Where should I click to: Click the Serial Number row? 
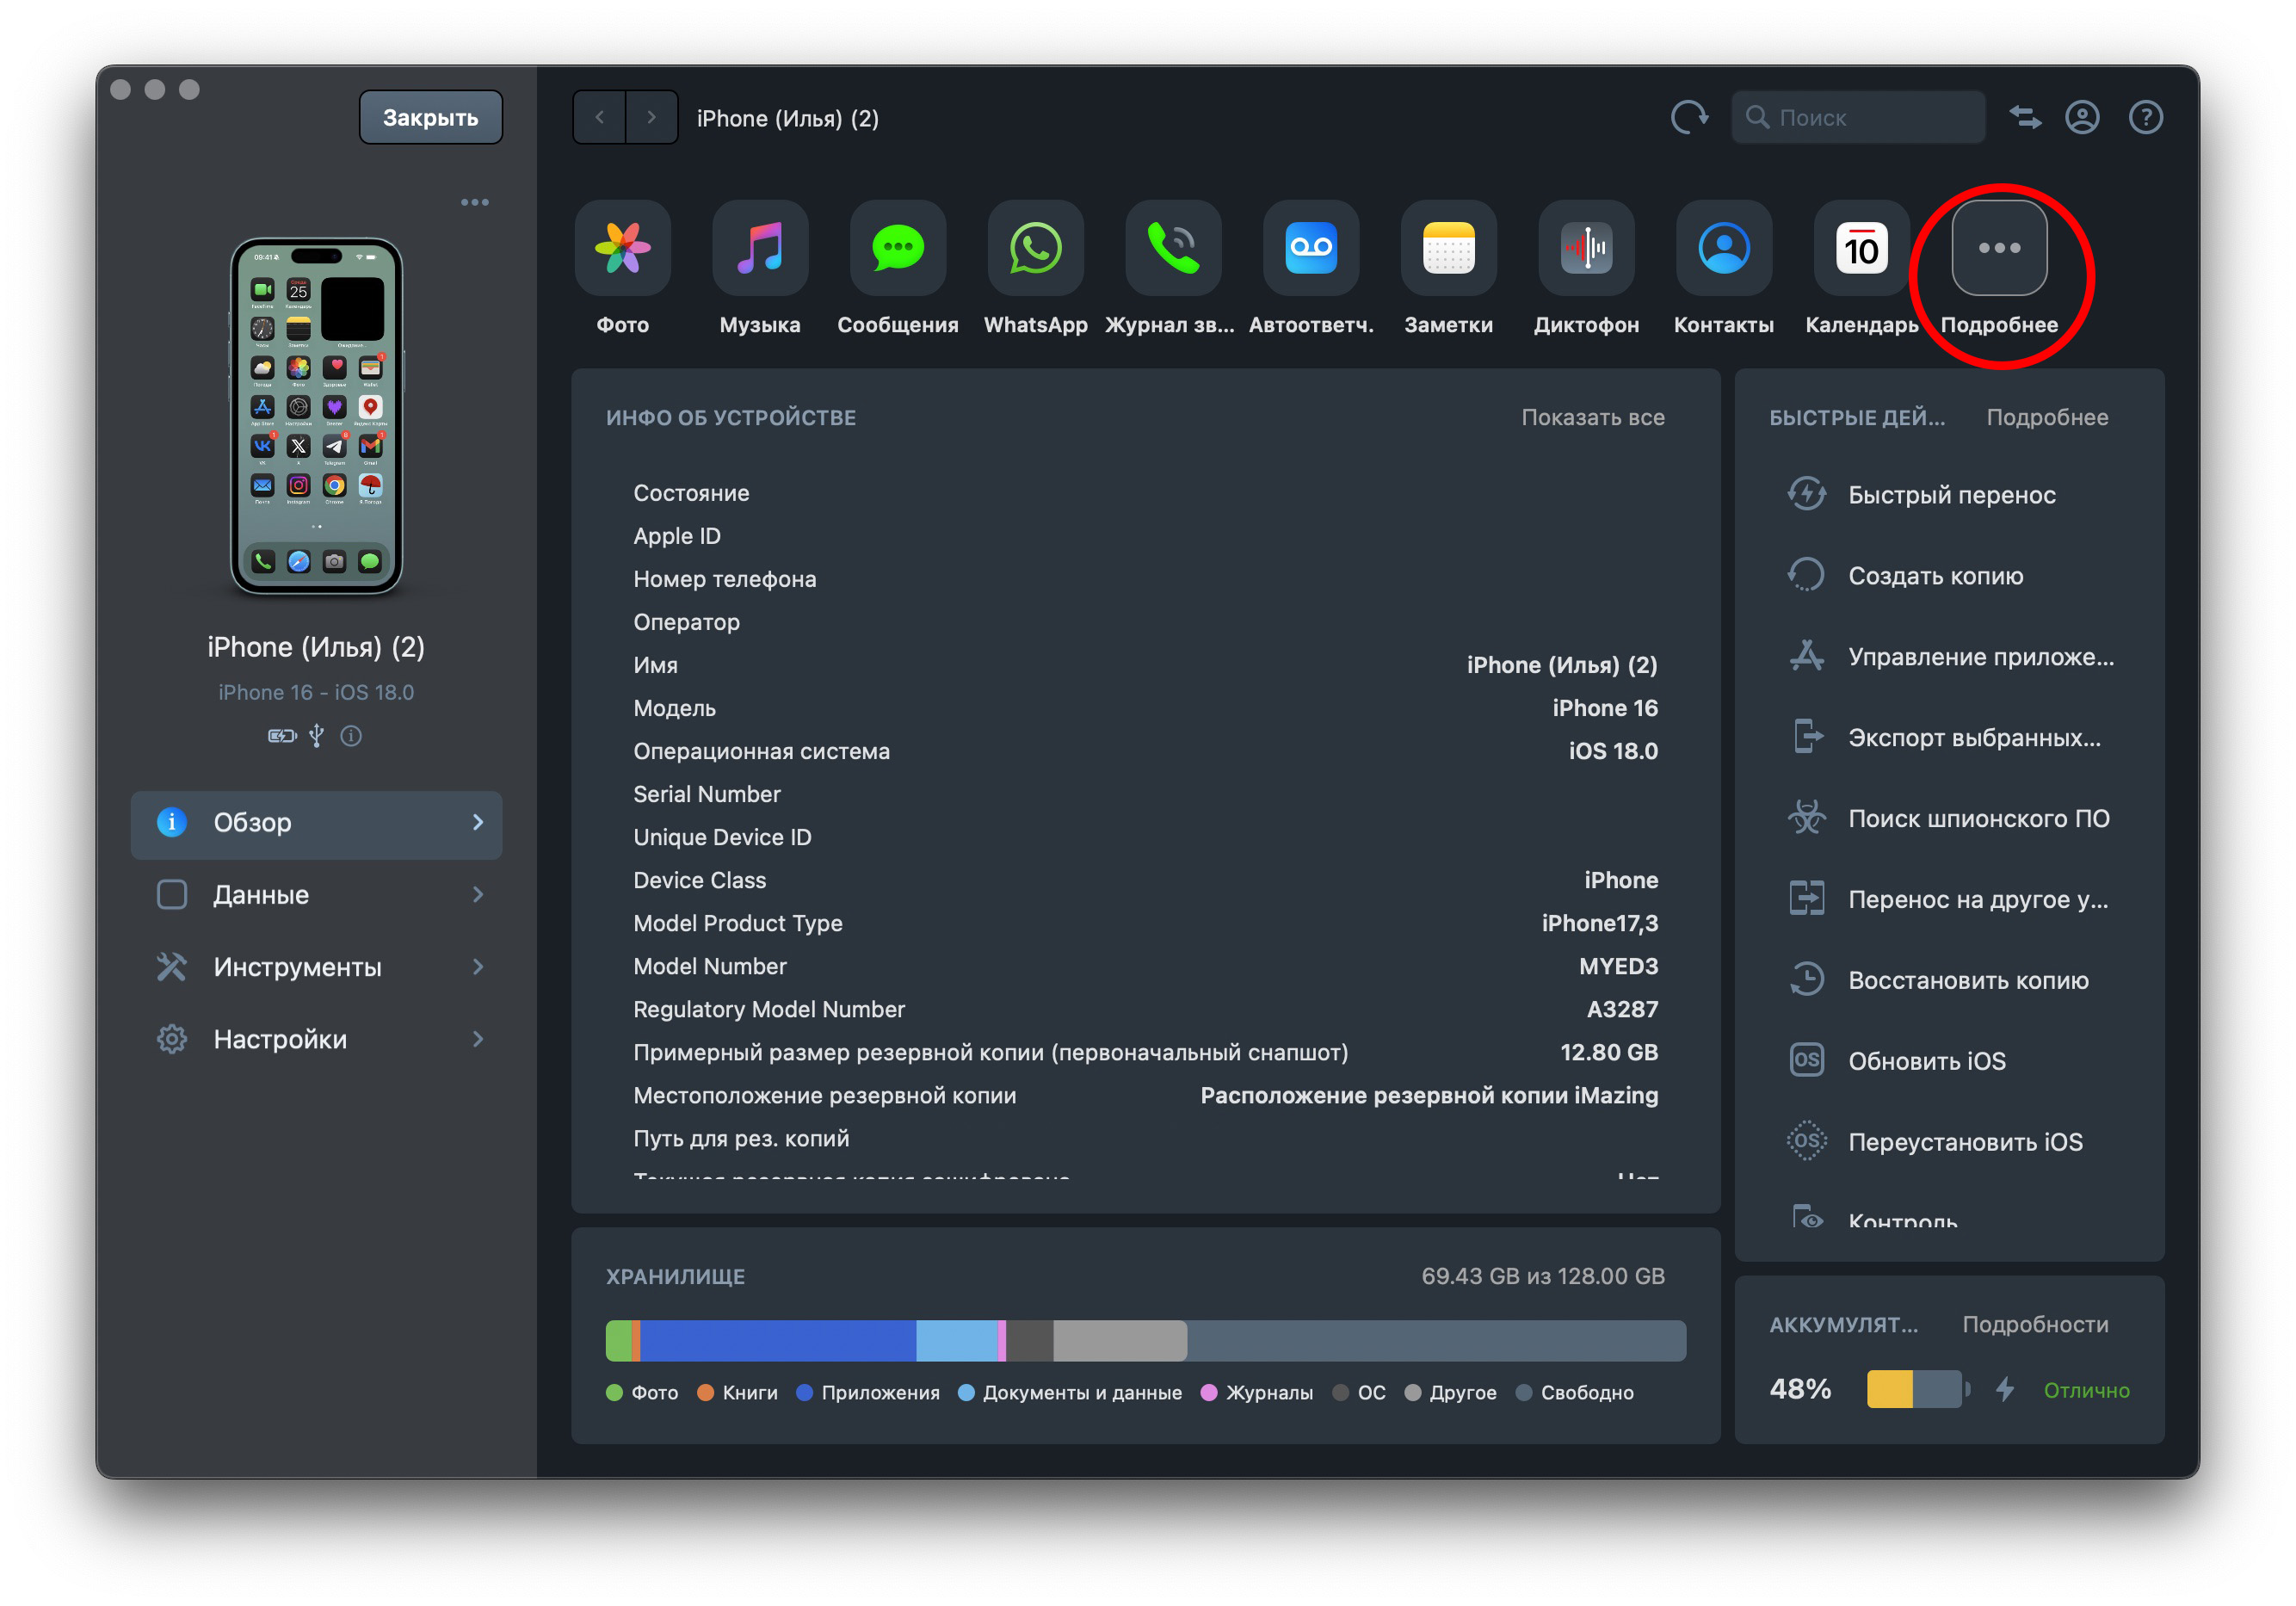pyautogui.click(x=1145, y=794)
